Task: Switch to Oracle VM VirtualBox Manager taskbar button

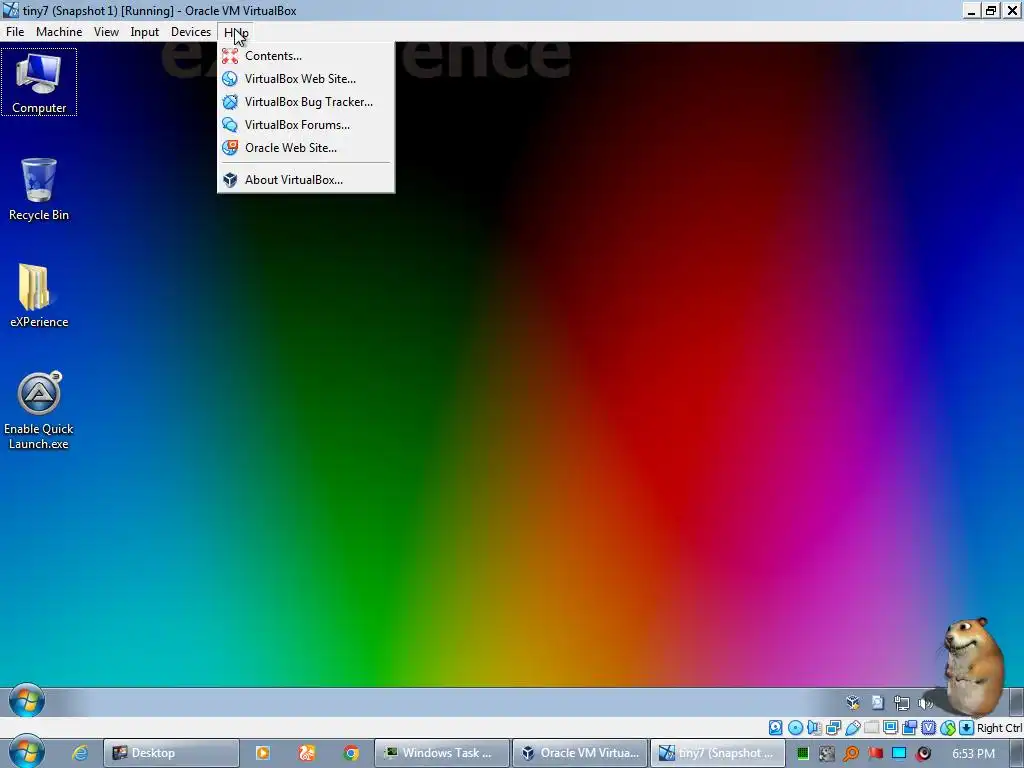Action: click(x=580, y=753)
